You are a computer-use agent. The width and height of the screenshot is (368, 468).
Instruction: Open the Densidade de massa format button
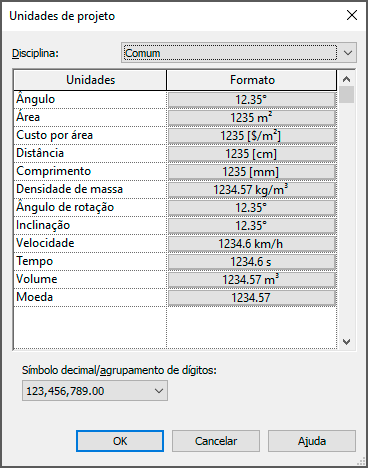[x=252, y=190]
